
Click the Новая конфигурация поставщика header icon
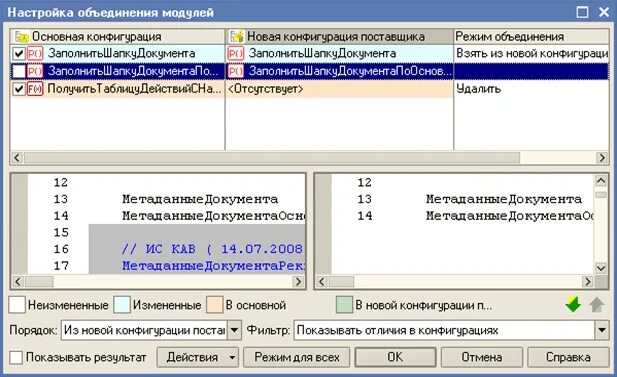point(237,37)
